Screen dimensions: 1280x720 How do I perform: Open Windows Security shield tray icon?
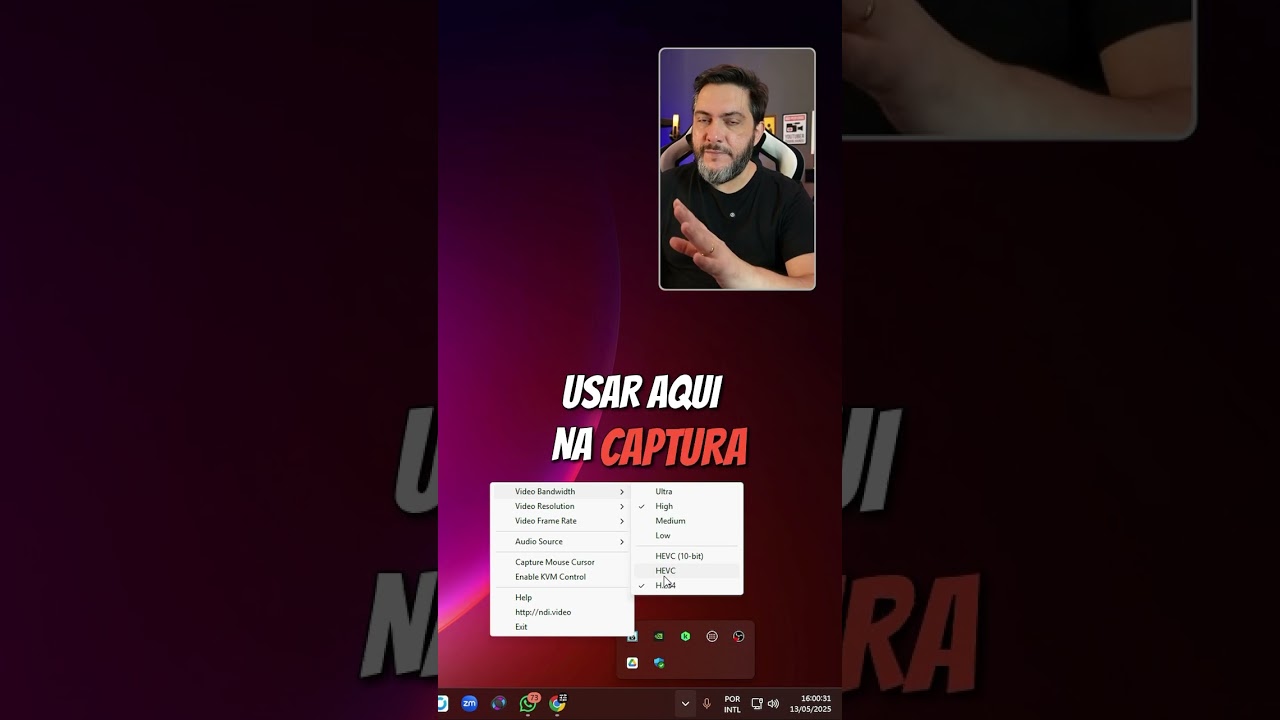coord(659,663)
